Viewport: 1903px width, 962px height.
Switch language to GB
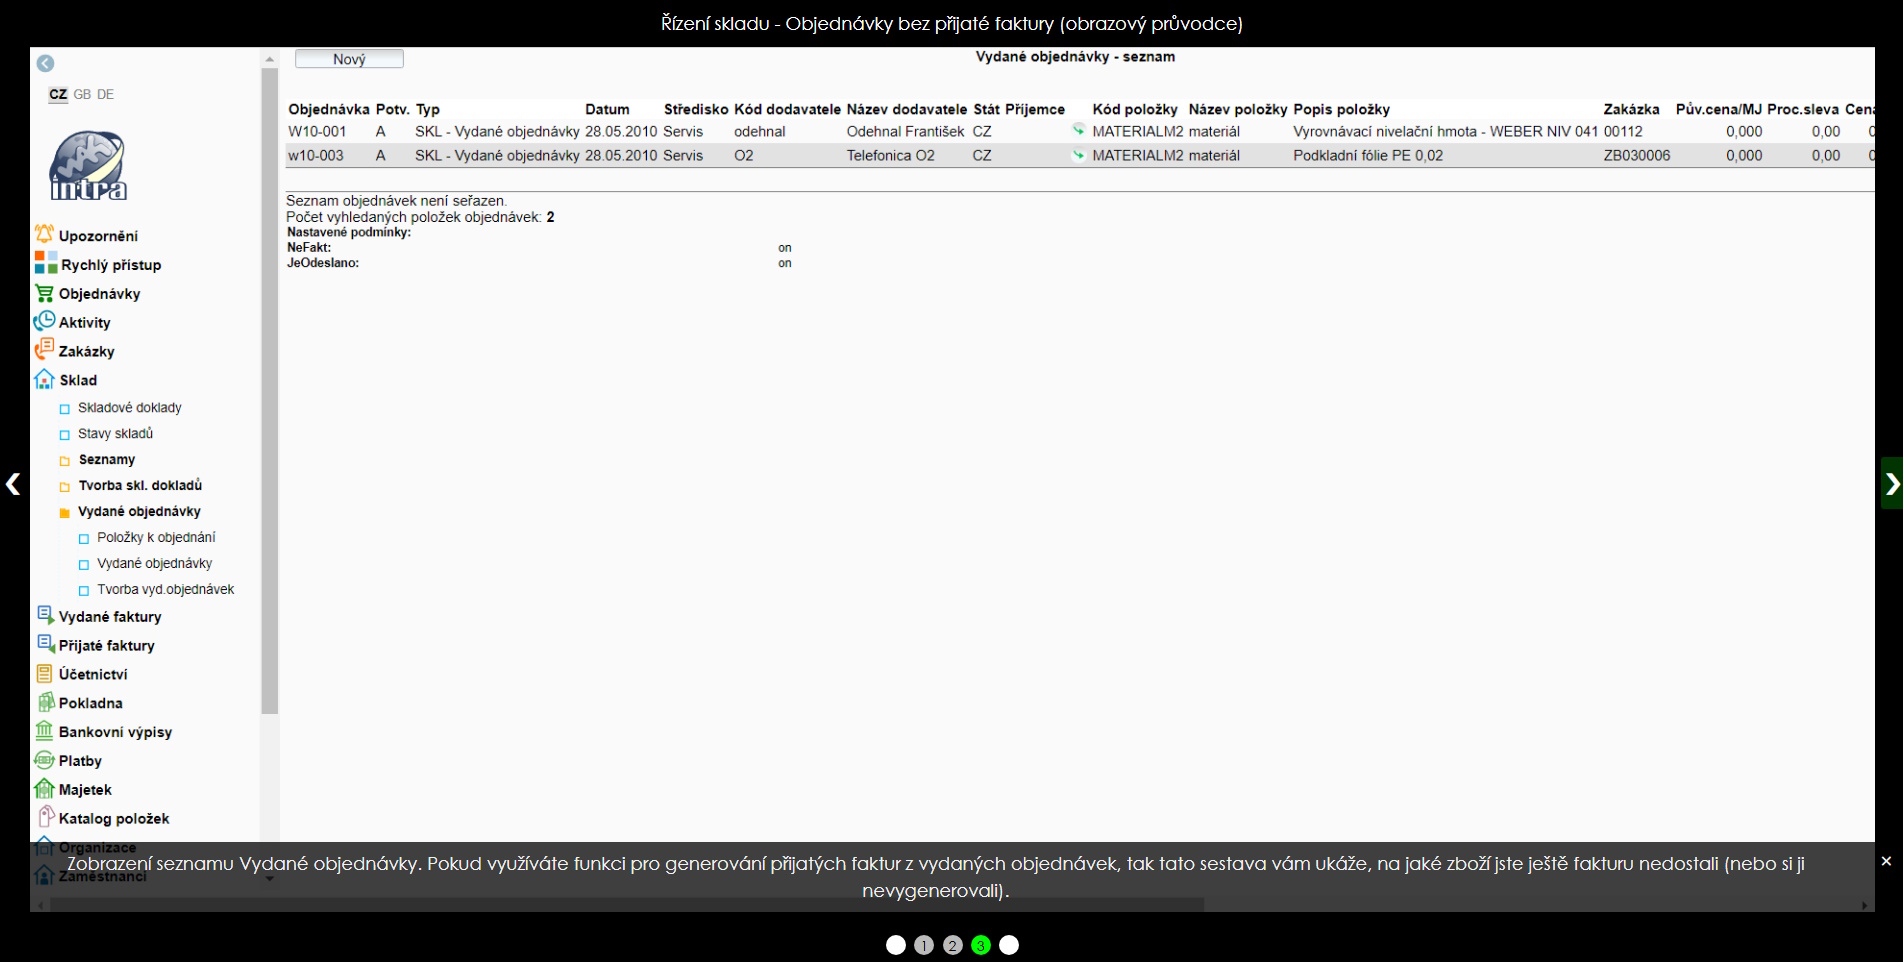pyautogui.click(x=82, y=94)
